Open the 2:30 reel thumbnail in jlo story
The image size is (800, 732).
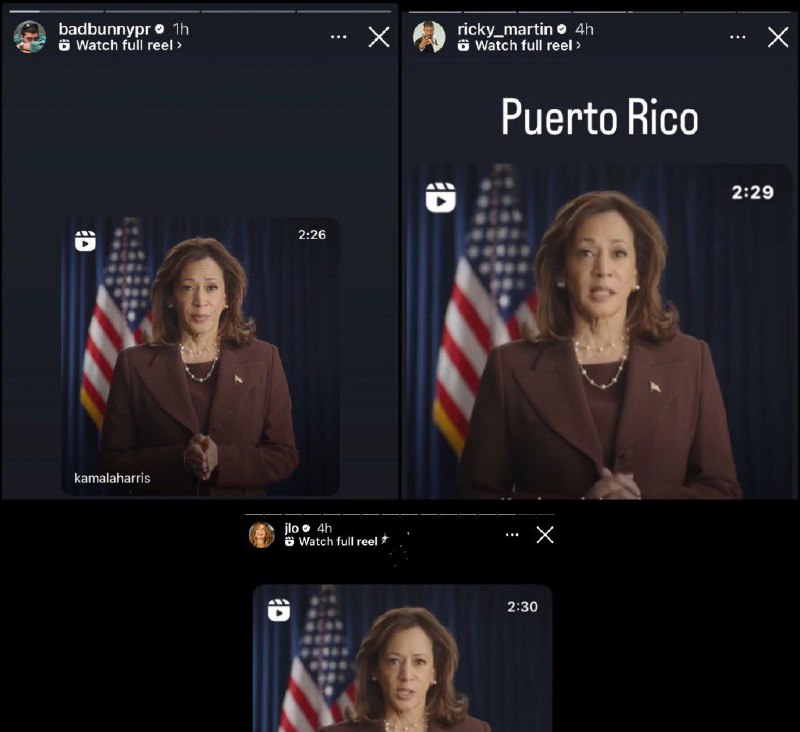pyautogui.click(x=403, y=658)
